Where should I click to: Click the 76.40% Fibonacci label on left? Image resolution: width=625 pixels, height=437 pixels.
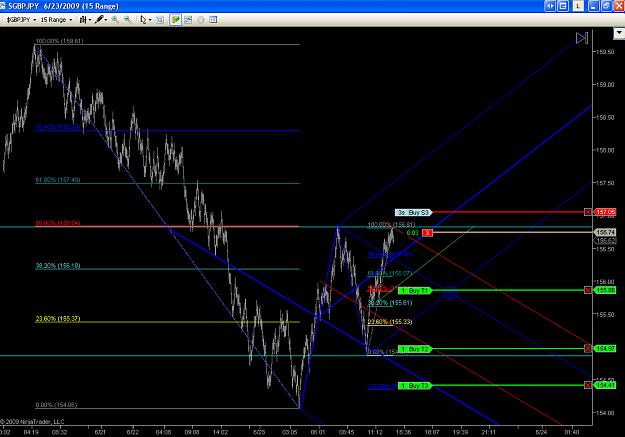[58, 127]
